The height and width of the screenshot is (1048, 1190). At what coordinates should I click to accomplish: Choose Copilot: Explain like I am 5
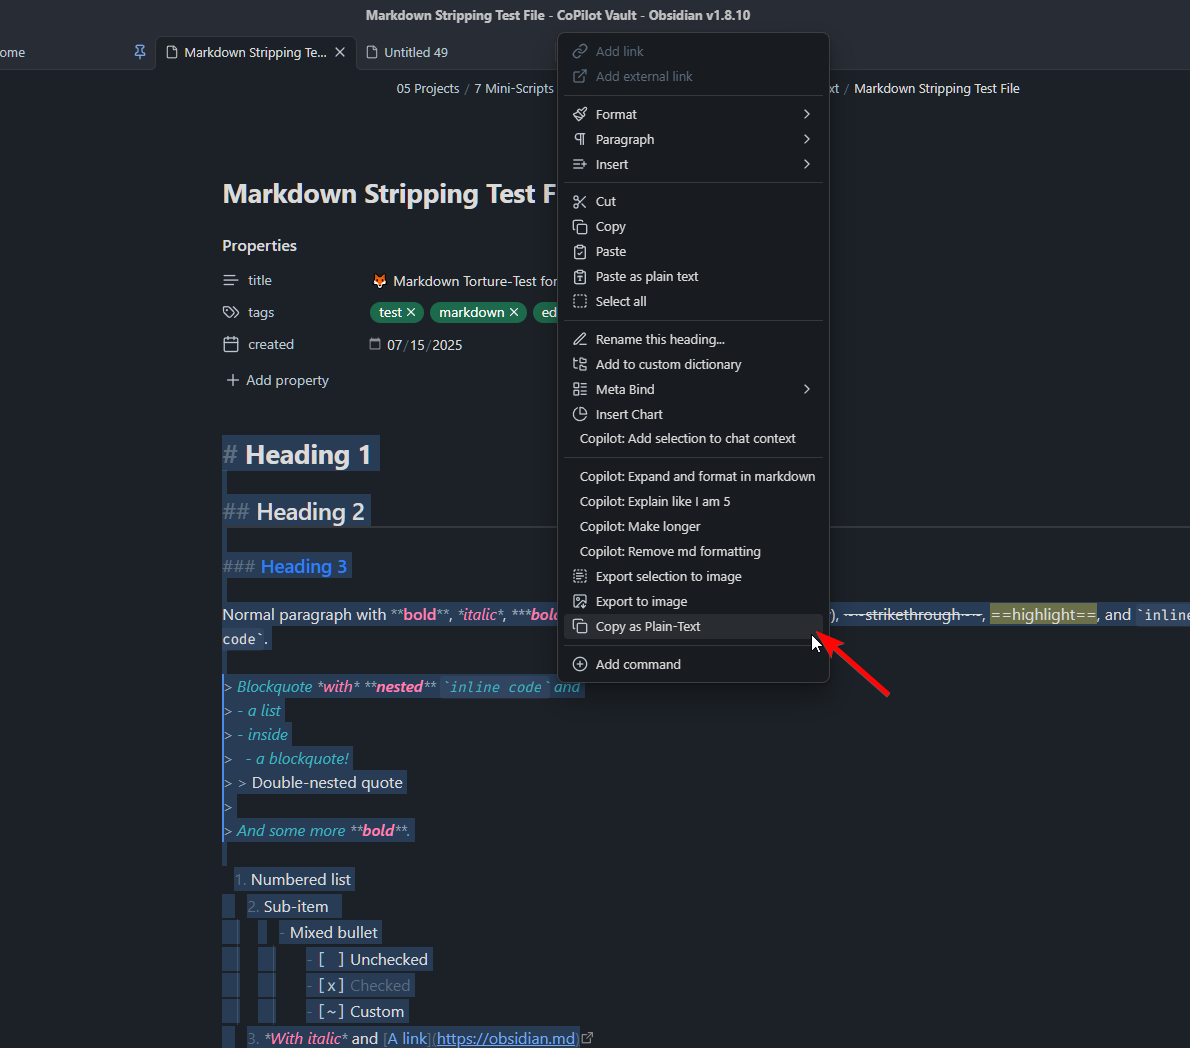click(x=694, y=502)
